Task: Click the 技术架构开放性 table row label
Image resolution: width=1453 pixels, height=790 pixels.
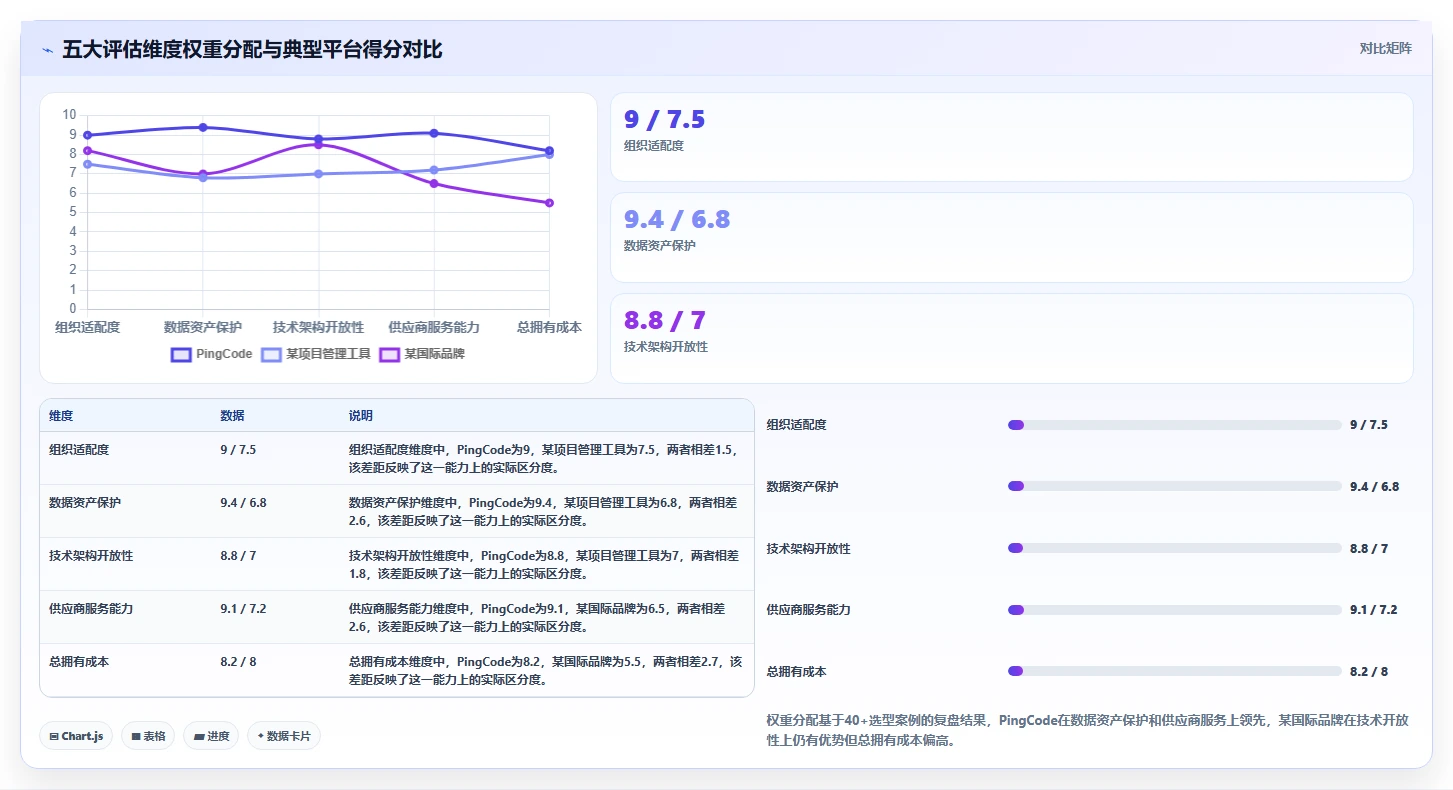Action: 91,556
